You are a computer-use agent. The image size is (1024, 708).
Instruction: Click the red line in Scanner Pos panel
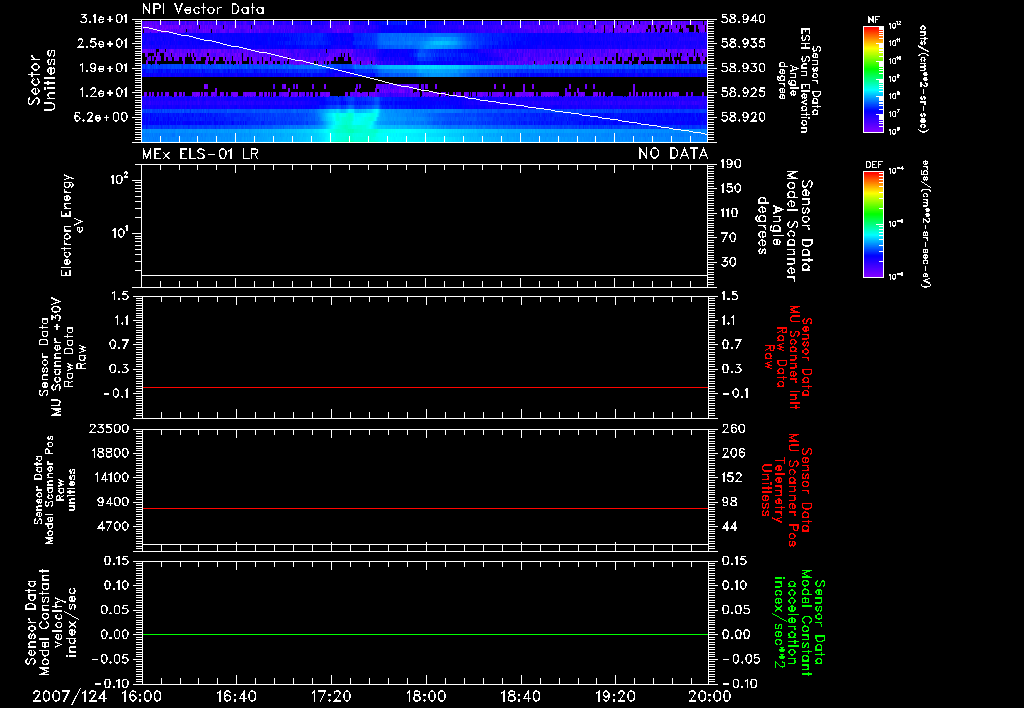point(425,508)
